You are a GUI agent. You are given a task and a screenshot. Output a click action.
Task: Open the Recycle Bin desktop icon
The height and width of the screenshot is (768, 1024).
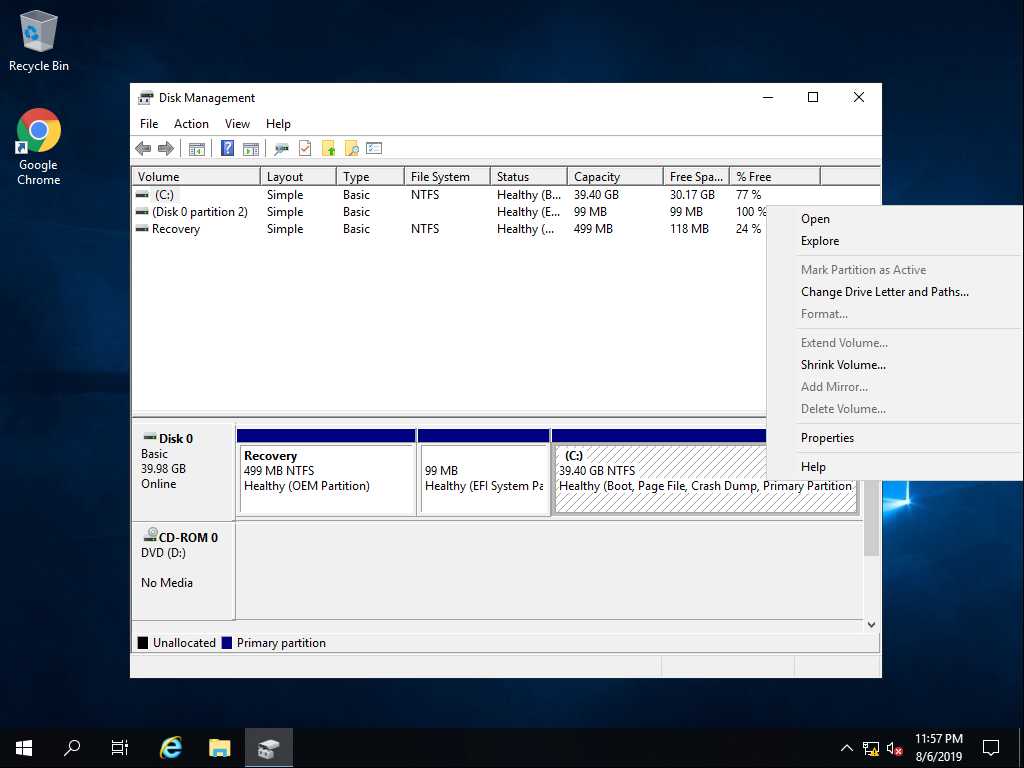38,38
